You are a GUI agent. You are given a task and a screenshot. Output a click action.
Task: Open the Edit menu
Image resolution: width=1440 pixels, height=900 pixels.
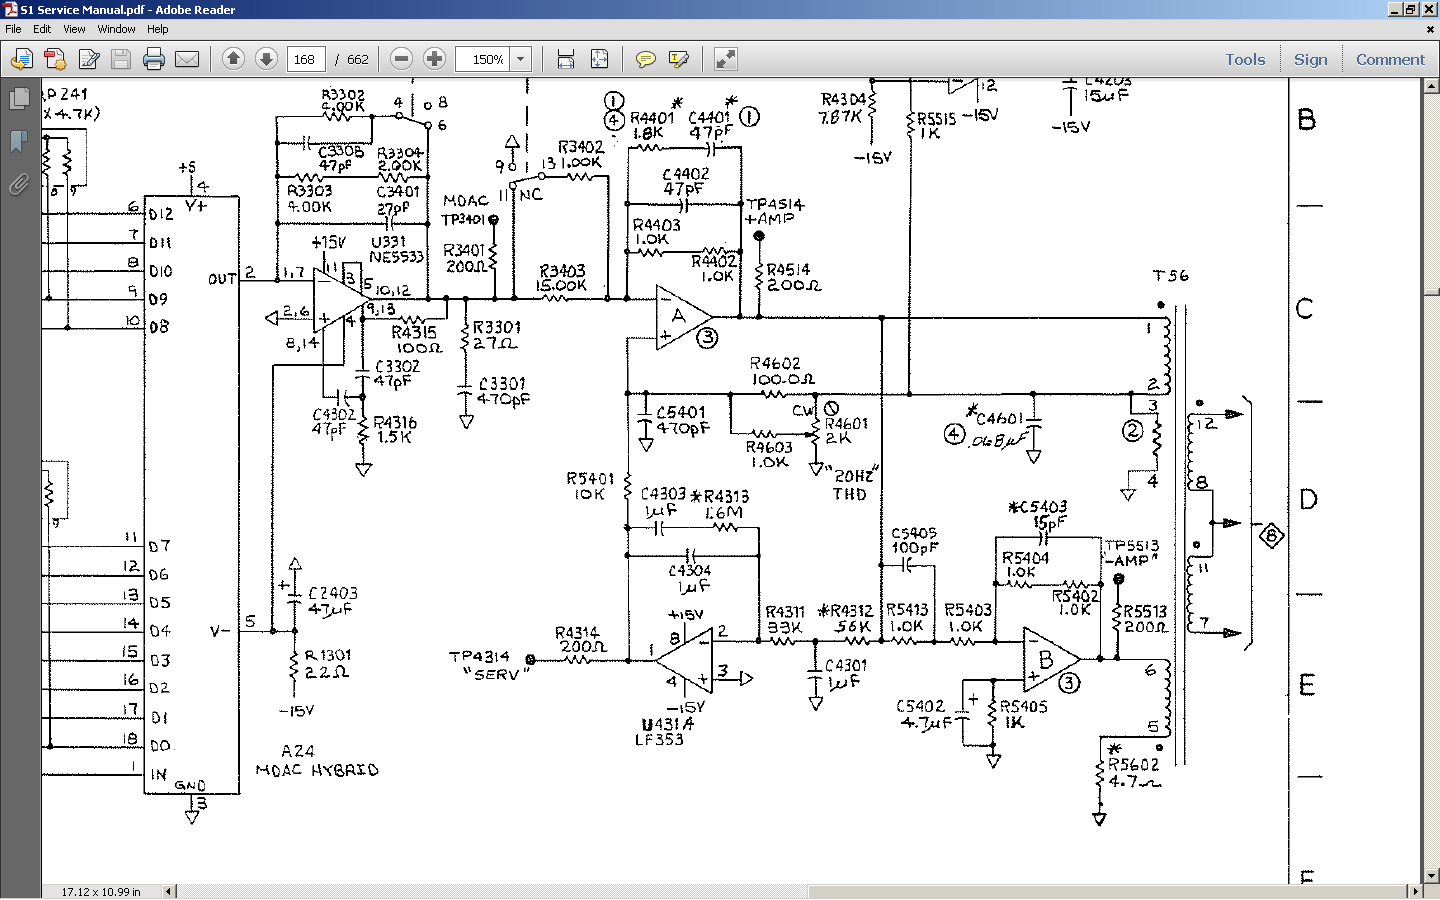click(x=42, y=29)
